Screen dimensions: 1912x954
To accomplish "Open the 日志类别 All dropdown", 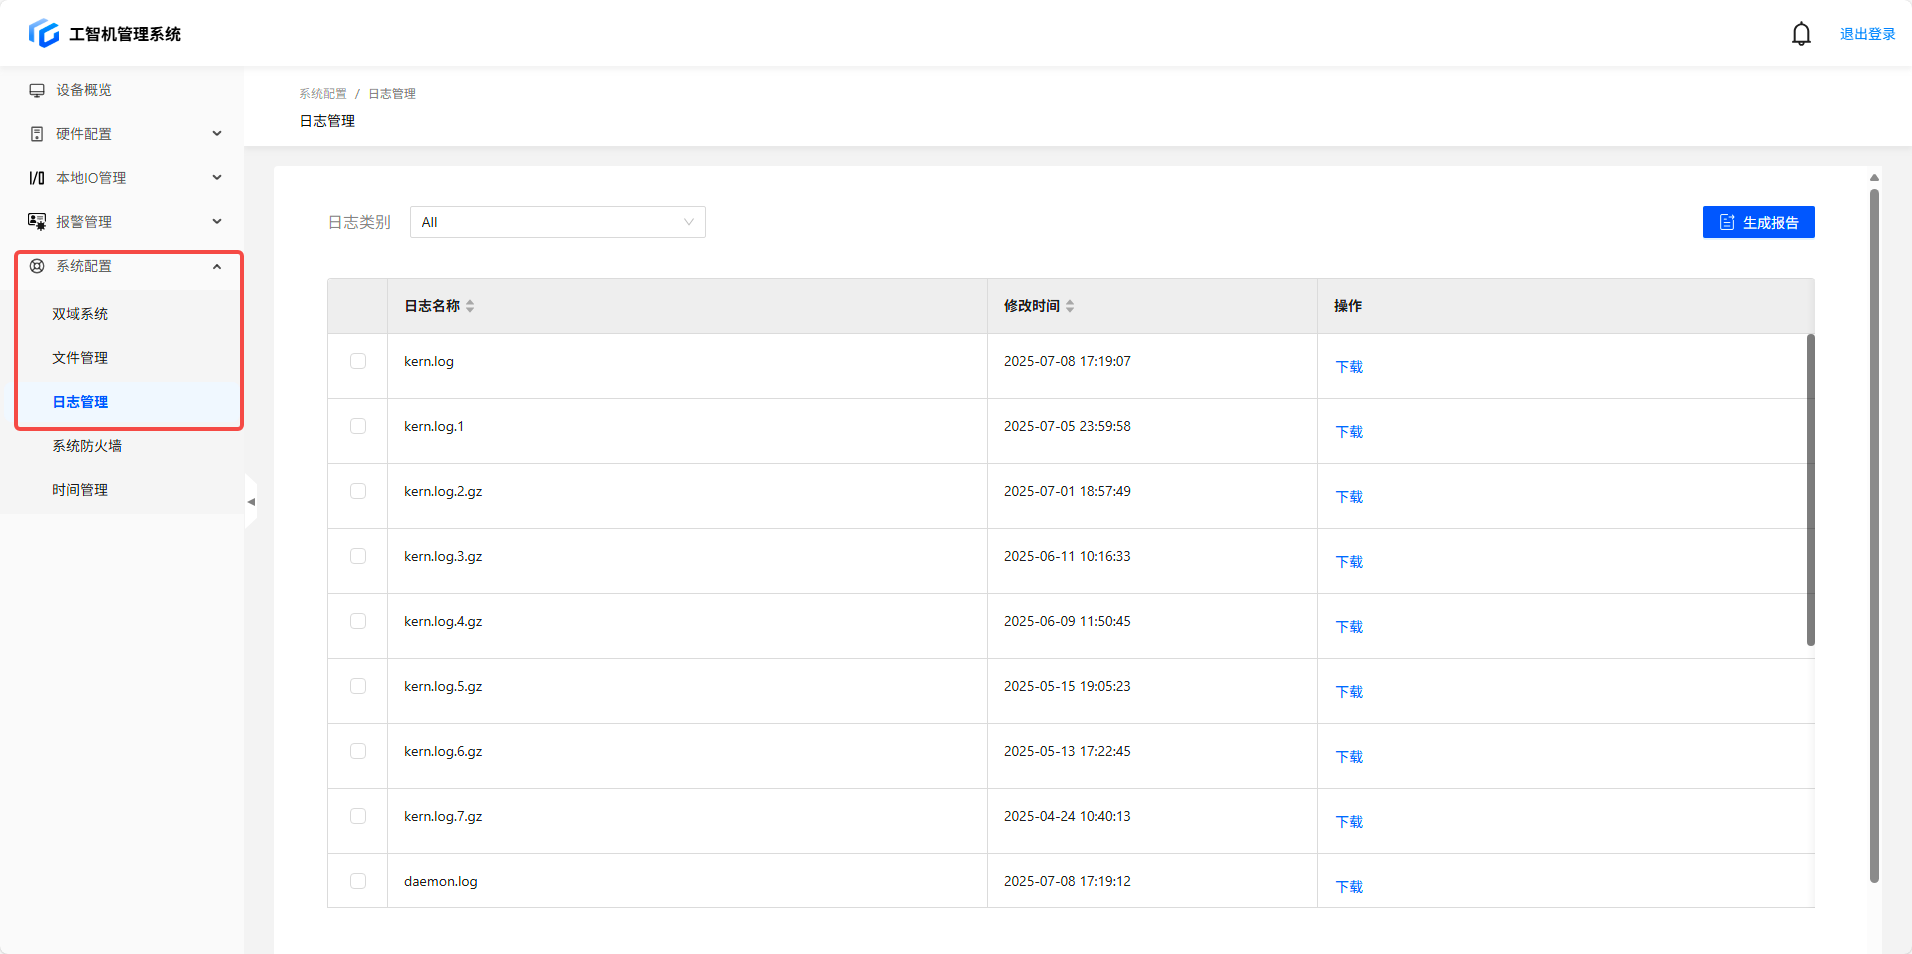I will 557,222.
